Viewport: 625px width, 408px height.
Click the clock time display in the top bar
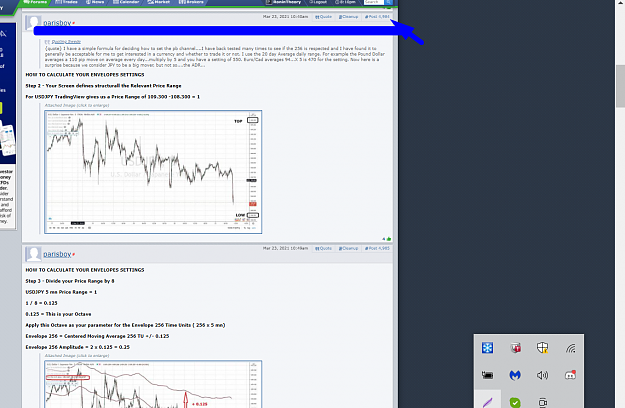[345, 2]
